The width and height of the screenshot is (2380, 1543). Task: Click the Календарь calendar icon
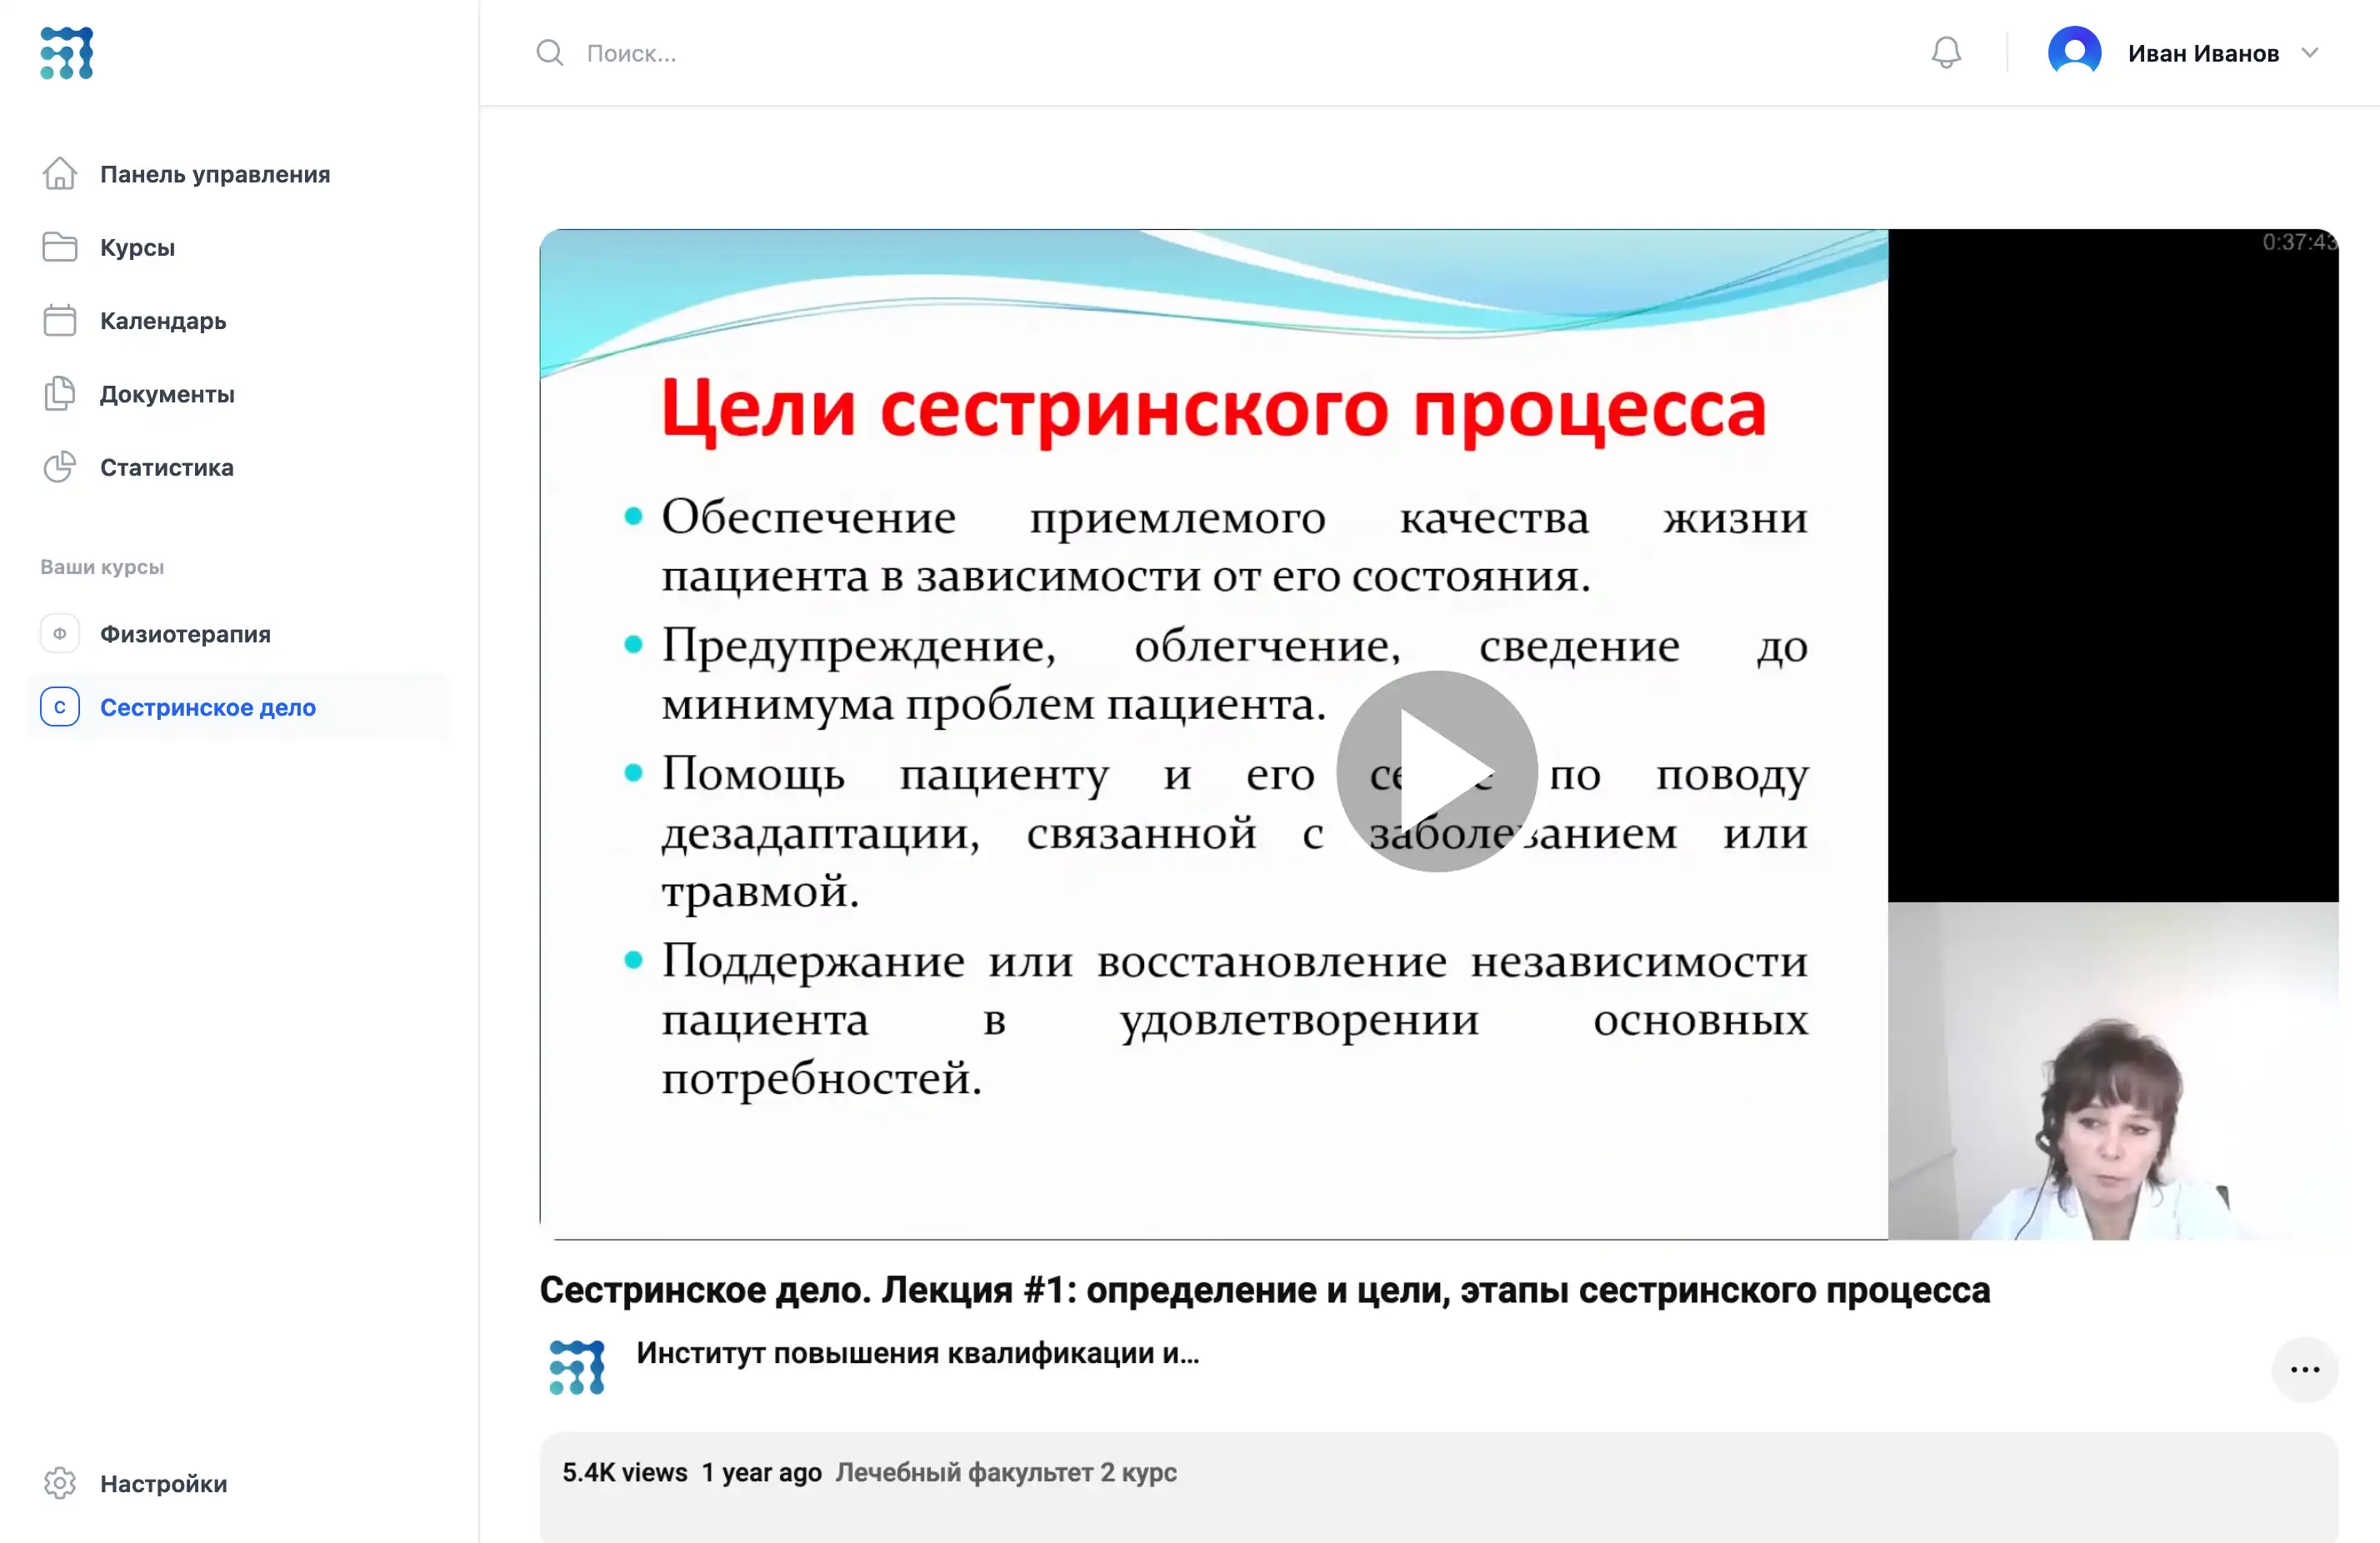(x=59, y=320)
